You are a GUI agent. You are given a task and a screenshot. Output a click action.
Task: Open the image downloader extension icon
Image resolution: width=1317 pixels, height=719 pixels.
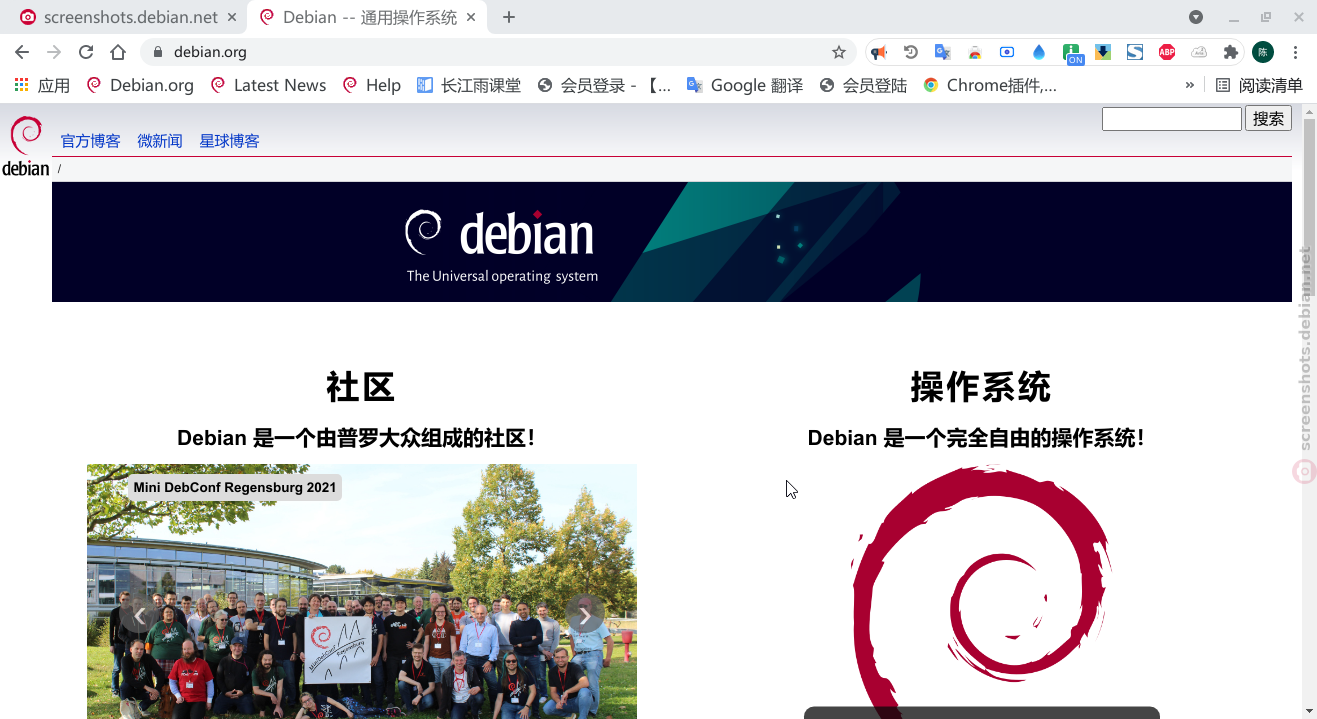point(1103,52)
